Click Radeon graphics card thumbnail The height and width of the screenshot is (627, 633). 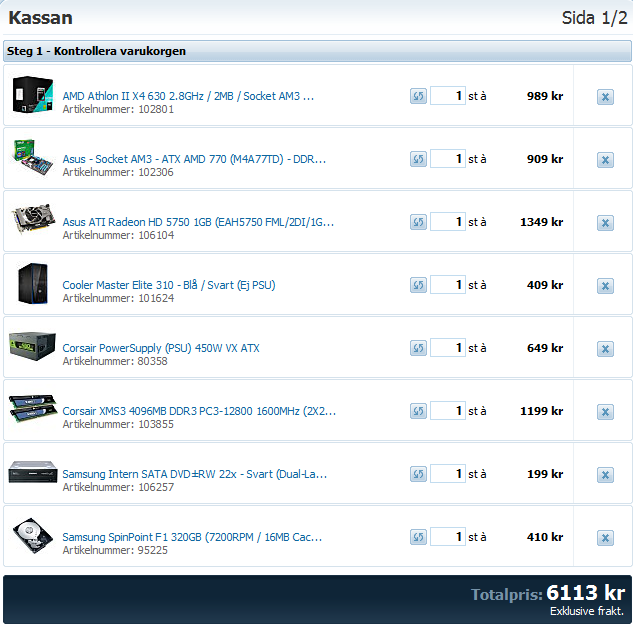click(33, 218)
